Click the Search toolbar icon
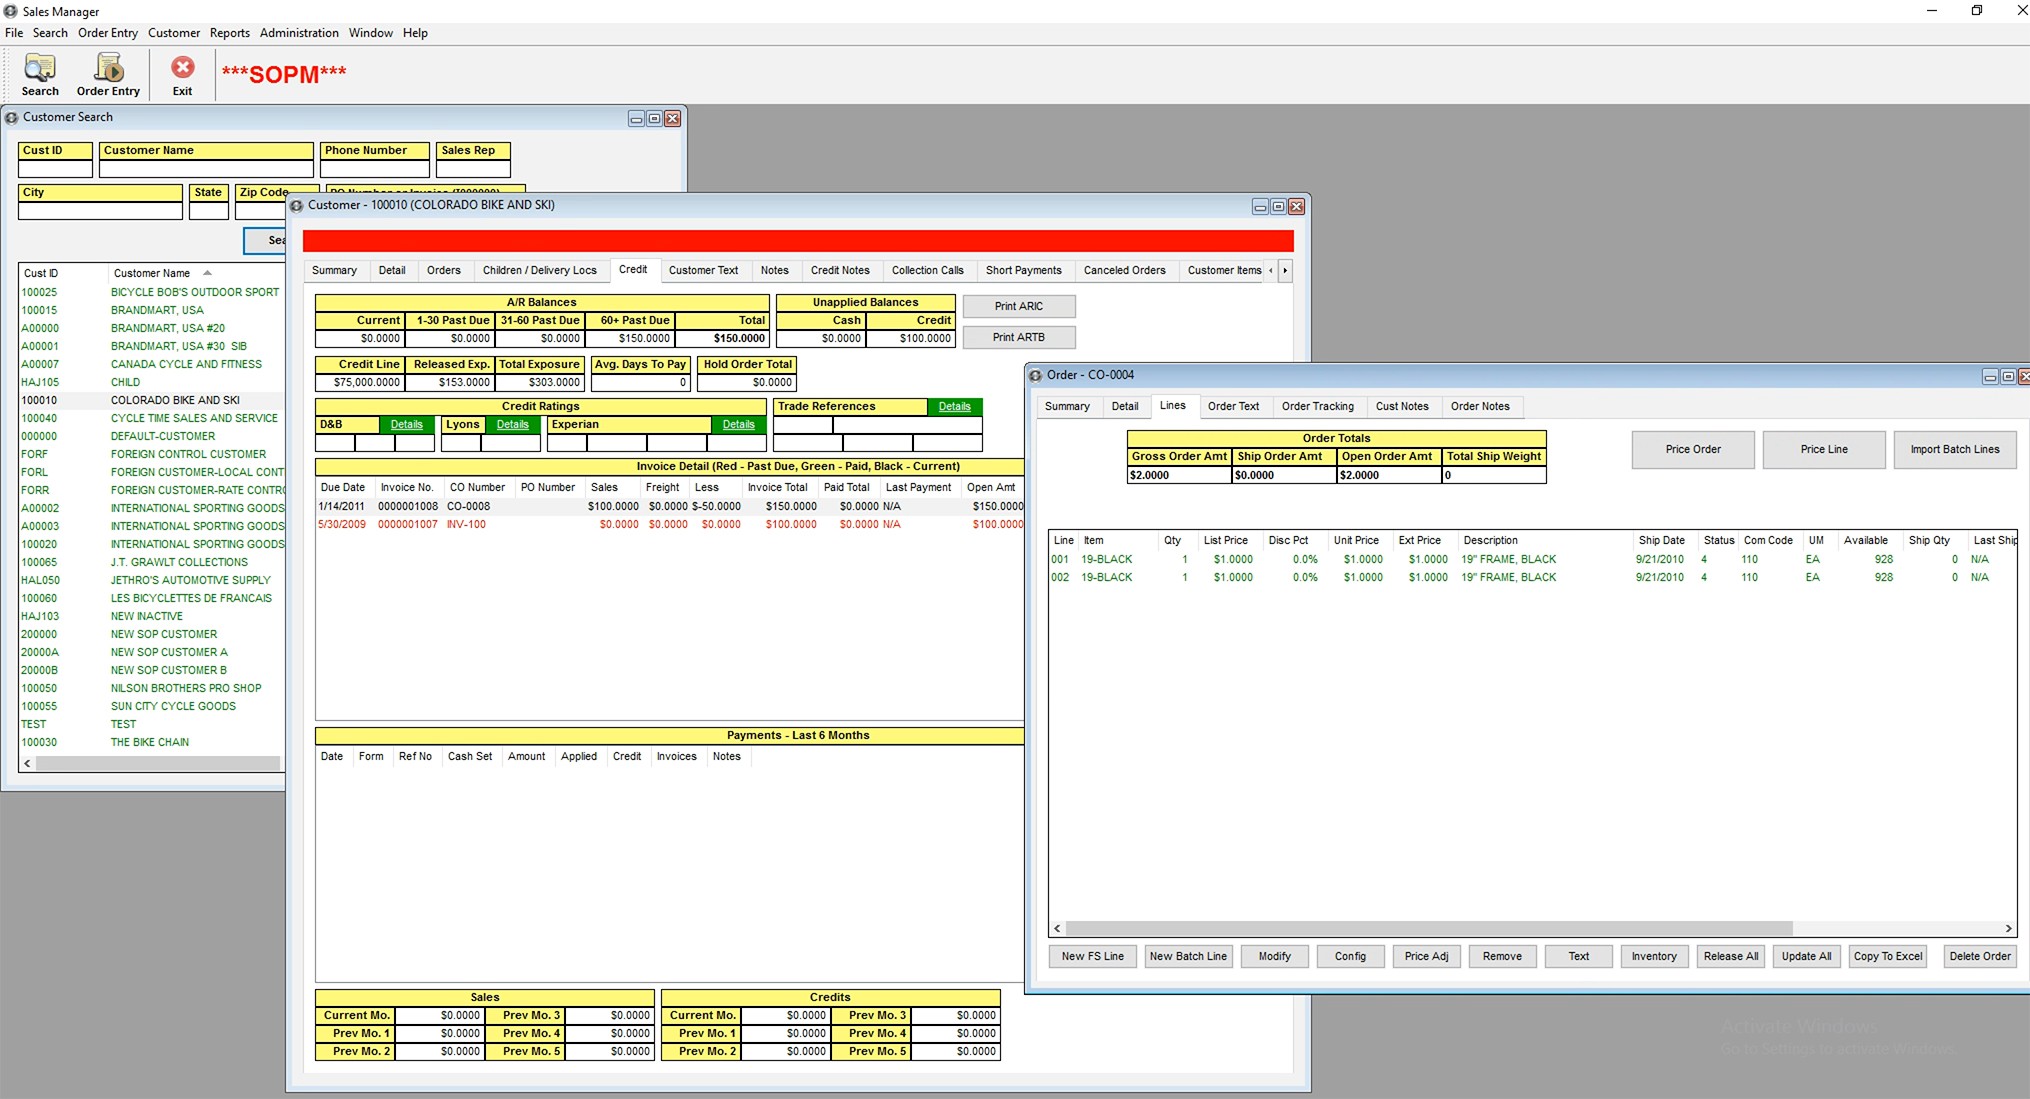This screenshot has width=2030, height=1099. tap(40, 74)
